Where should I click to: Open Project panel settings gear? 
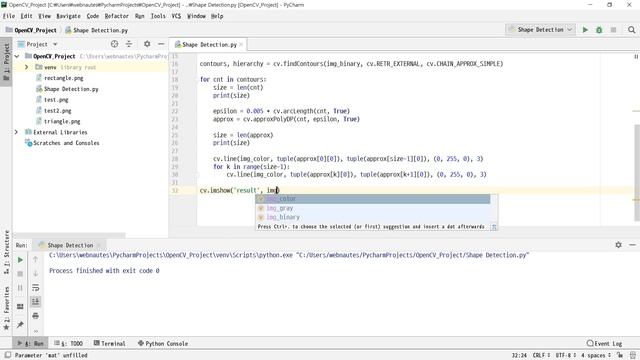pyautogui.click(x=147, y=44)
